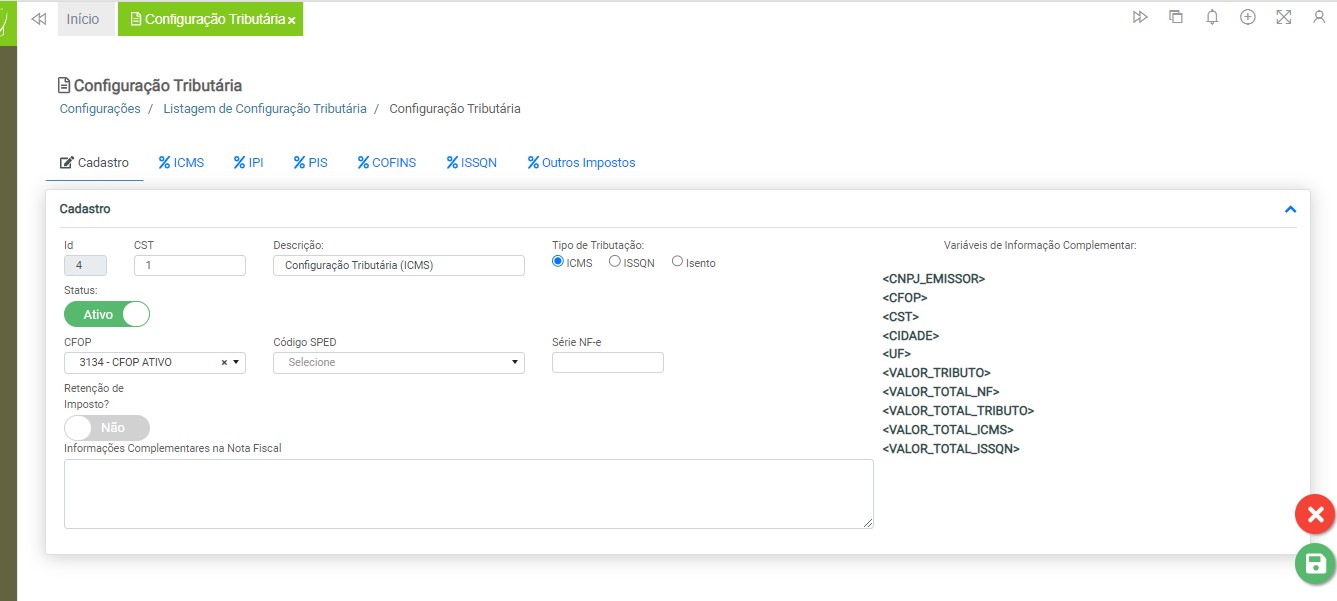Collapse the Cadastro panel chevron
Screen dimensions: 1337x601
1290,210
